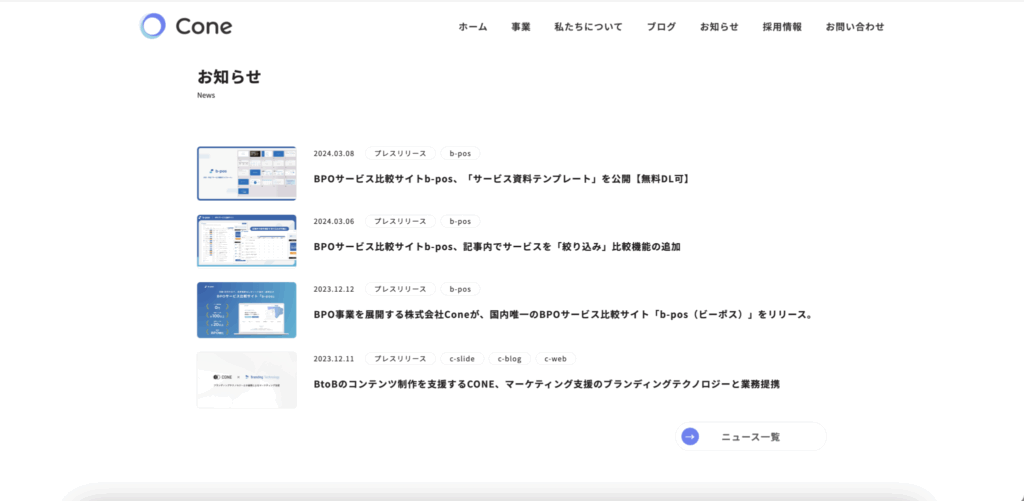Filter by the c-slide tag
Screen dimensions: 1024x501
[462, 358]
